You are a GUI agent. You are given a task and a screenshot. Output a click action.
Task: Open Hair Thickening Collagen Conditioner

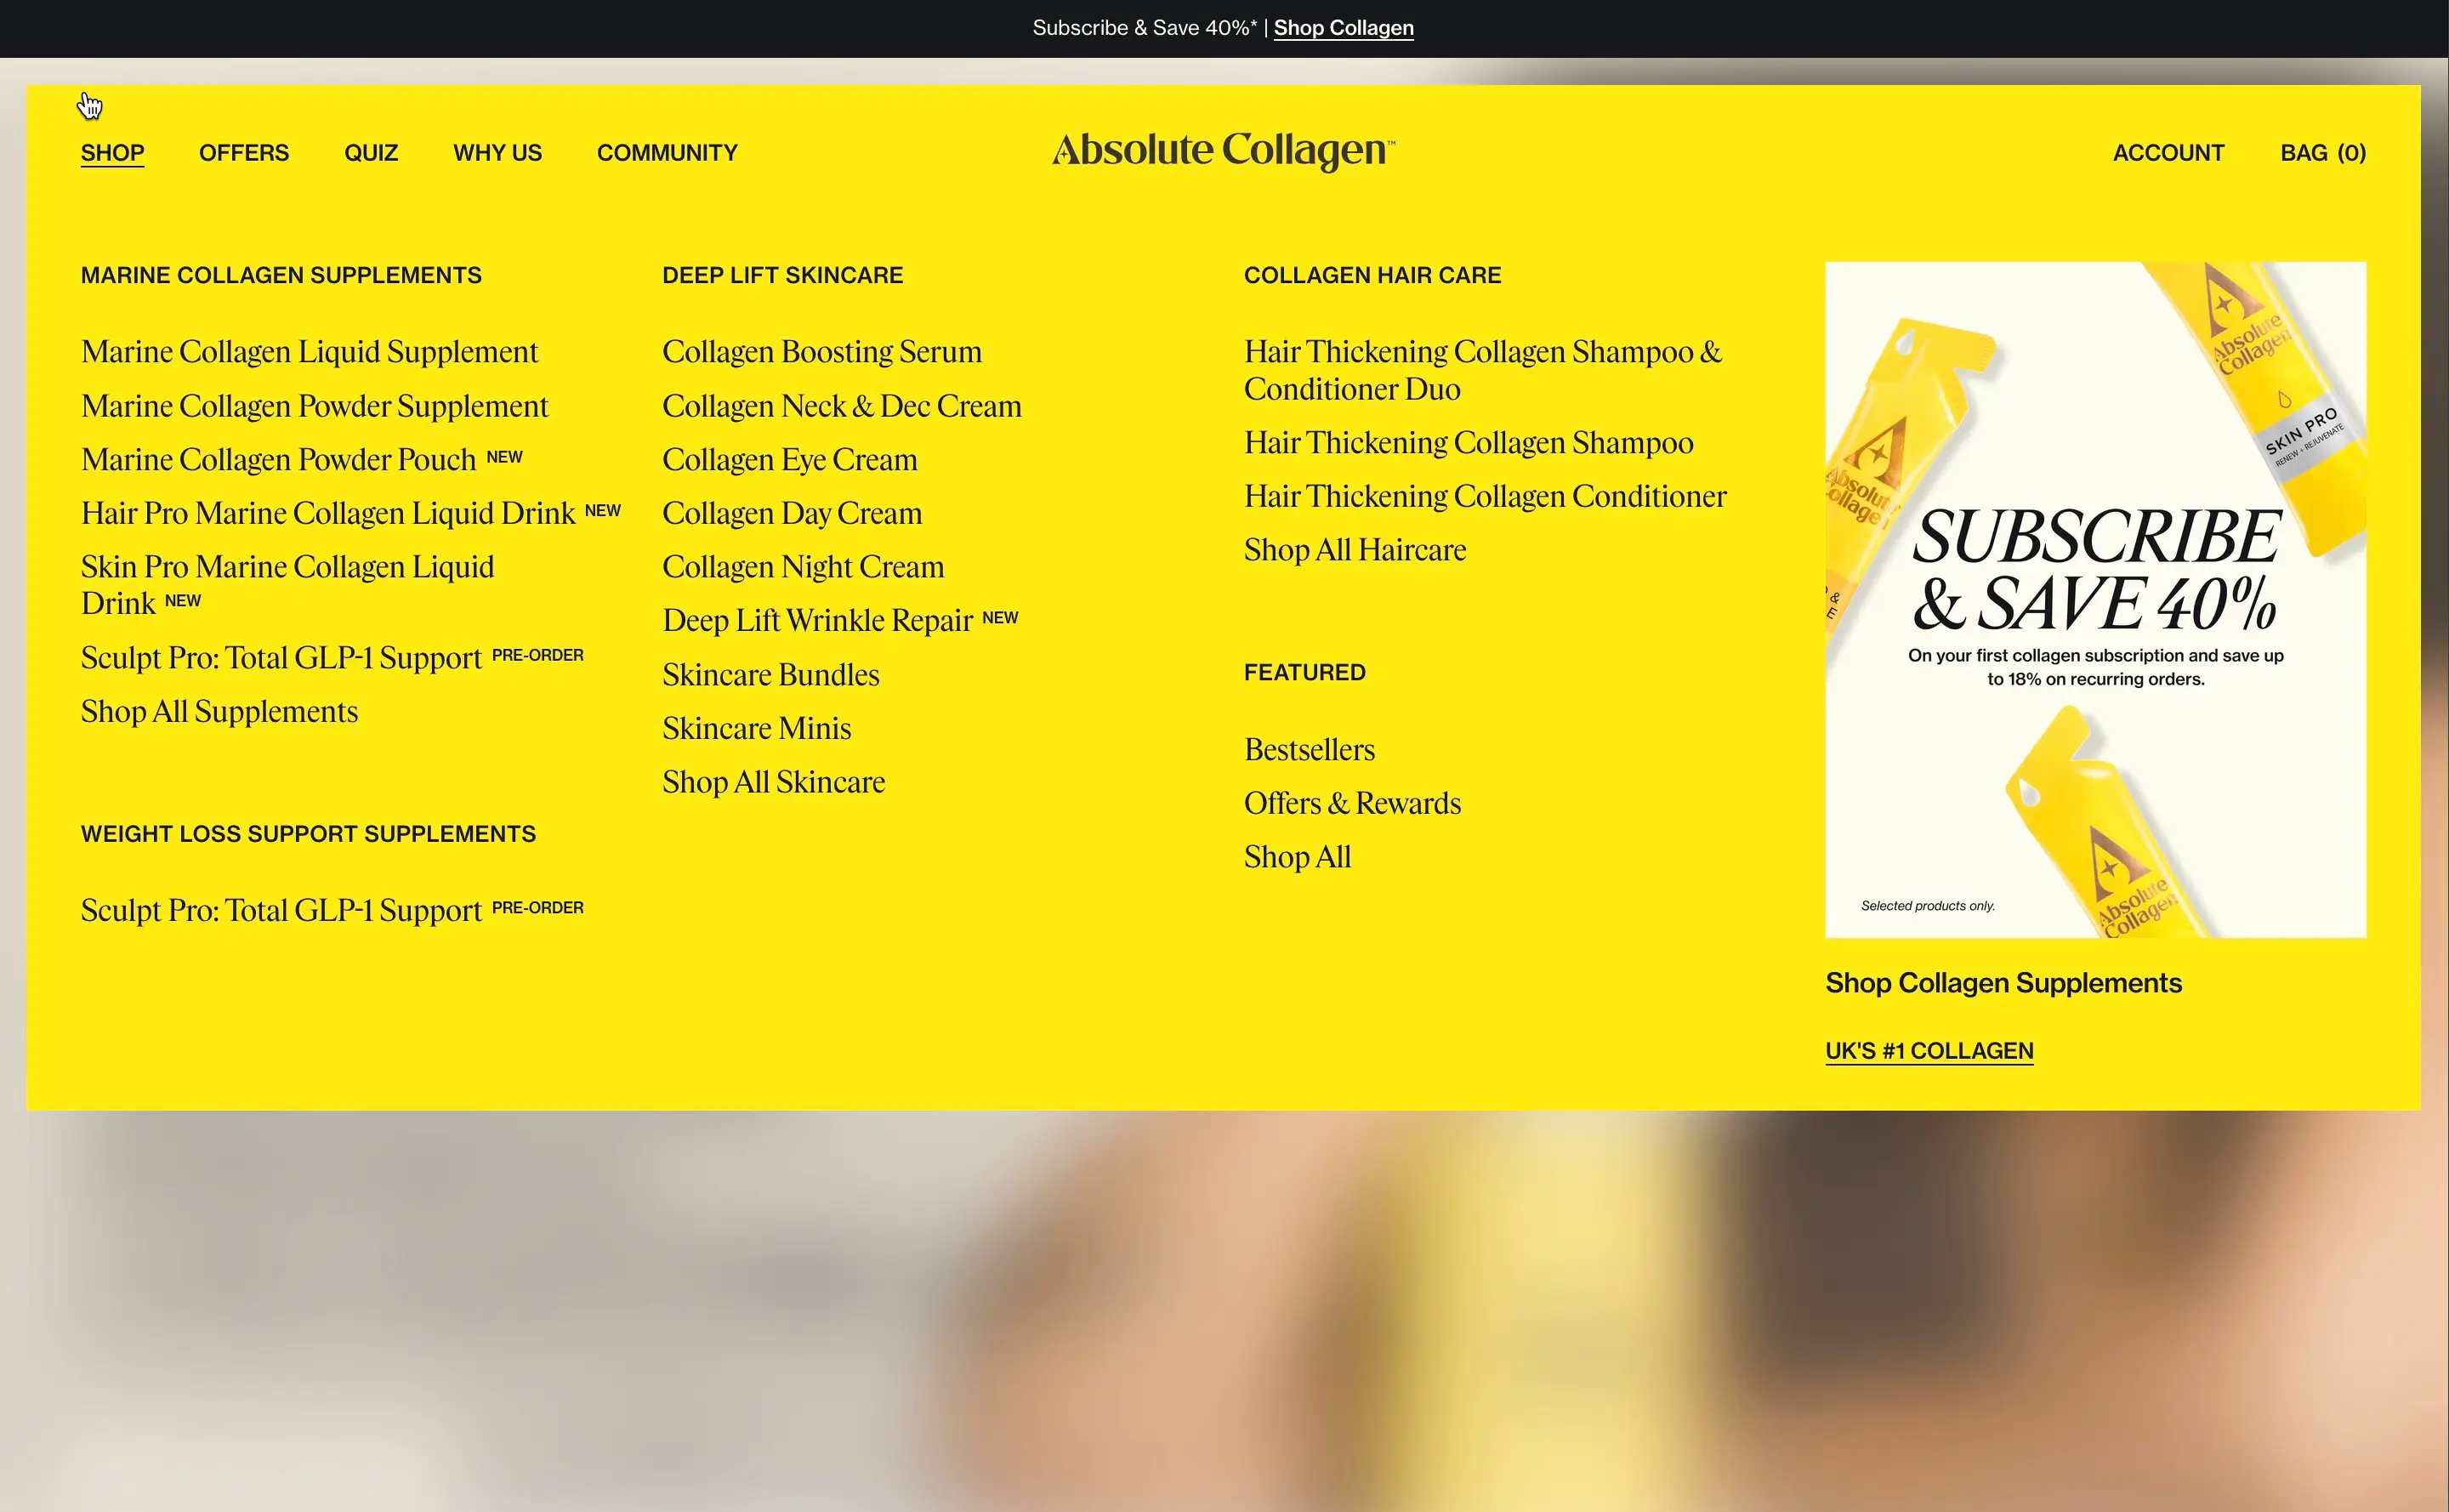[x=1485, y=497]
